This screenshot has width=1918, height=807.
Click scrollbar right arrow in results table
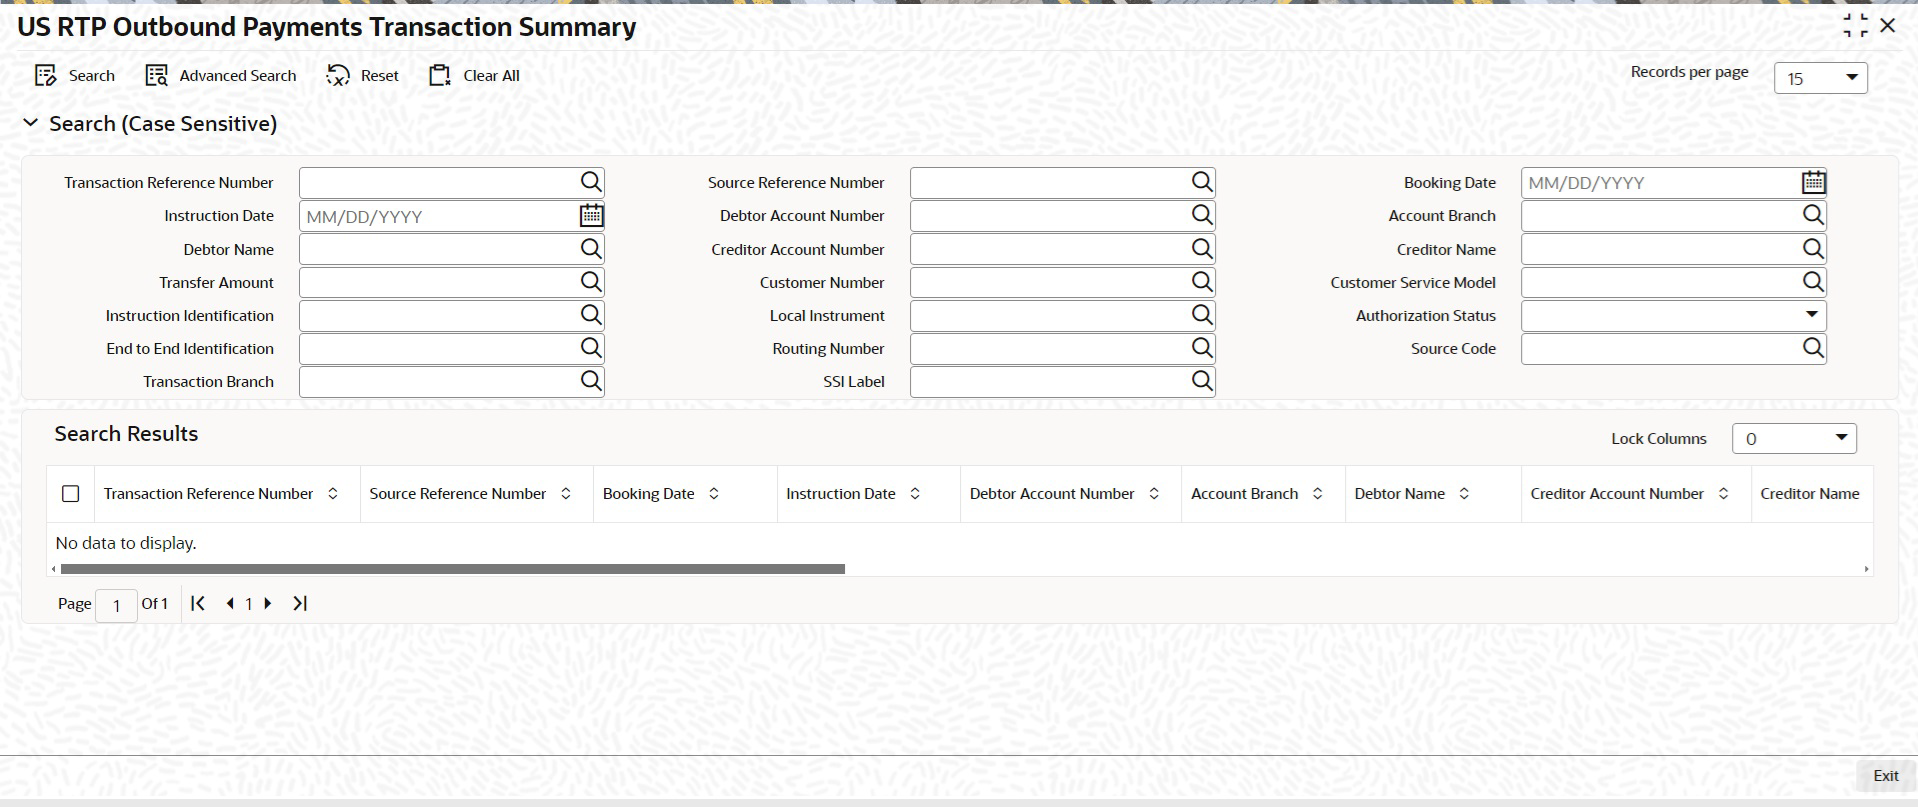pos(1866,569)
